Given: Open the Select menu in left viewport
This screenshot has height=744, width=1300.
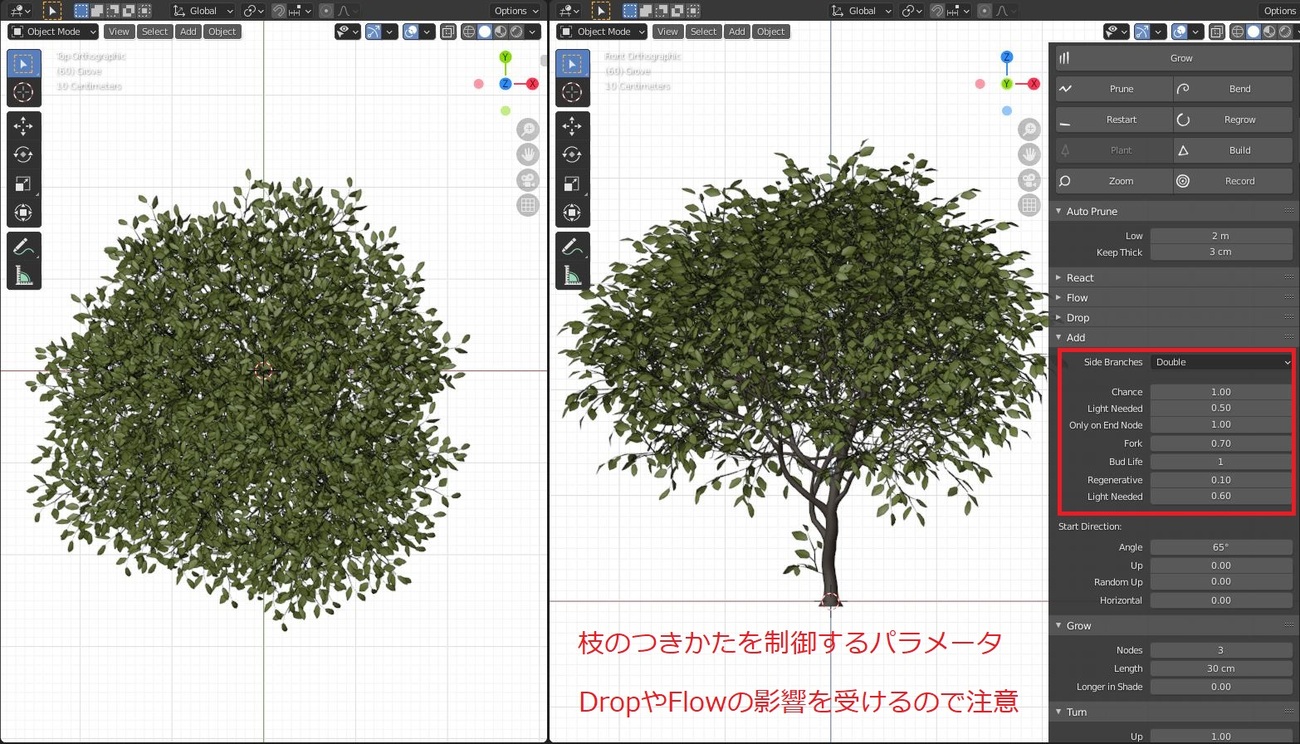Looking at the screenshot, I should coord(154,32).
